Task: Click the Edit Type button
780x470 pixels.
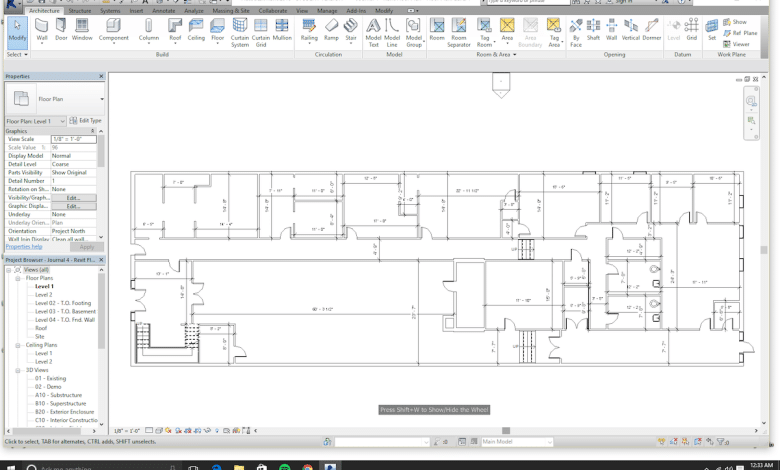Action: point(86,121)
